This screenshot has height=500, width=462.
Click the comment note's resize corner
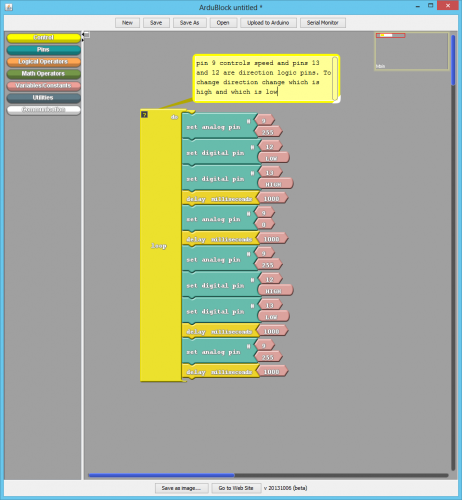pos(337,100)
